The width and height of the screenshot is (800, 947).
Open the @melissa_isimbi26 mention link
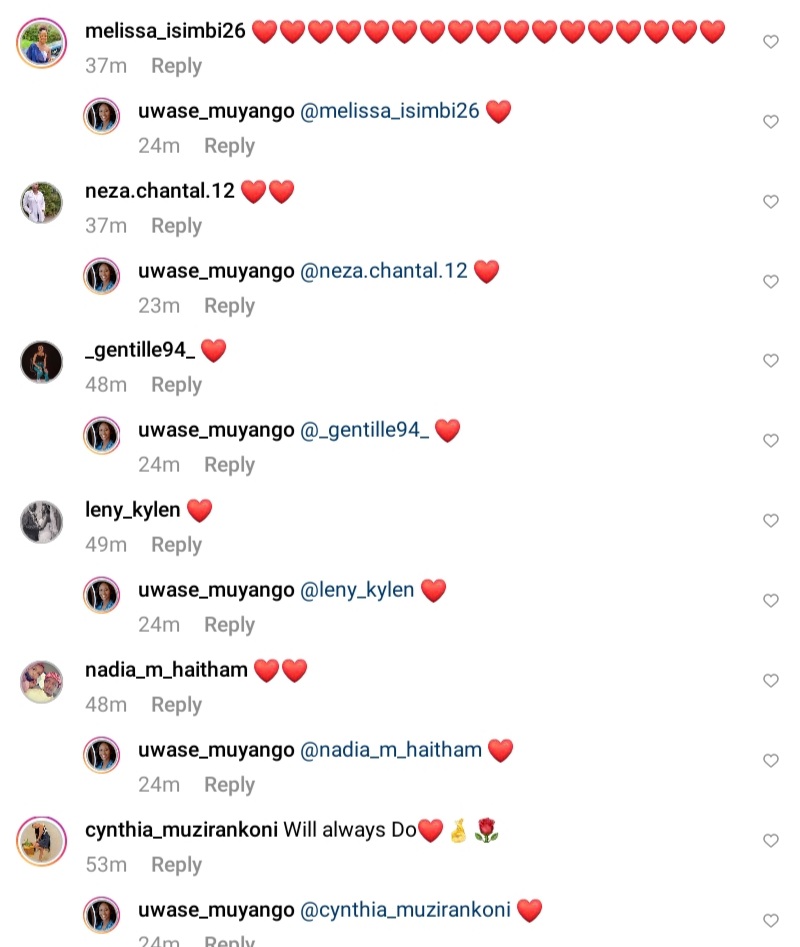389,111
